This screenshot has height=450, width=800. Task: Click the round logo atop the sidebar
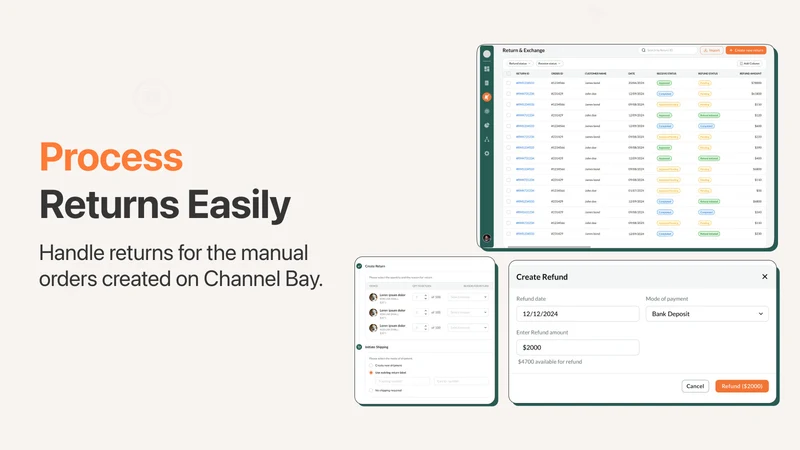[487, 54]
